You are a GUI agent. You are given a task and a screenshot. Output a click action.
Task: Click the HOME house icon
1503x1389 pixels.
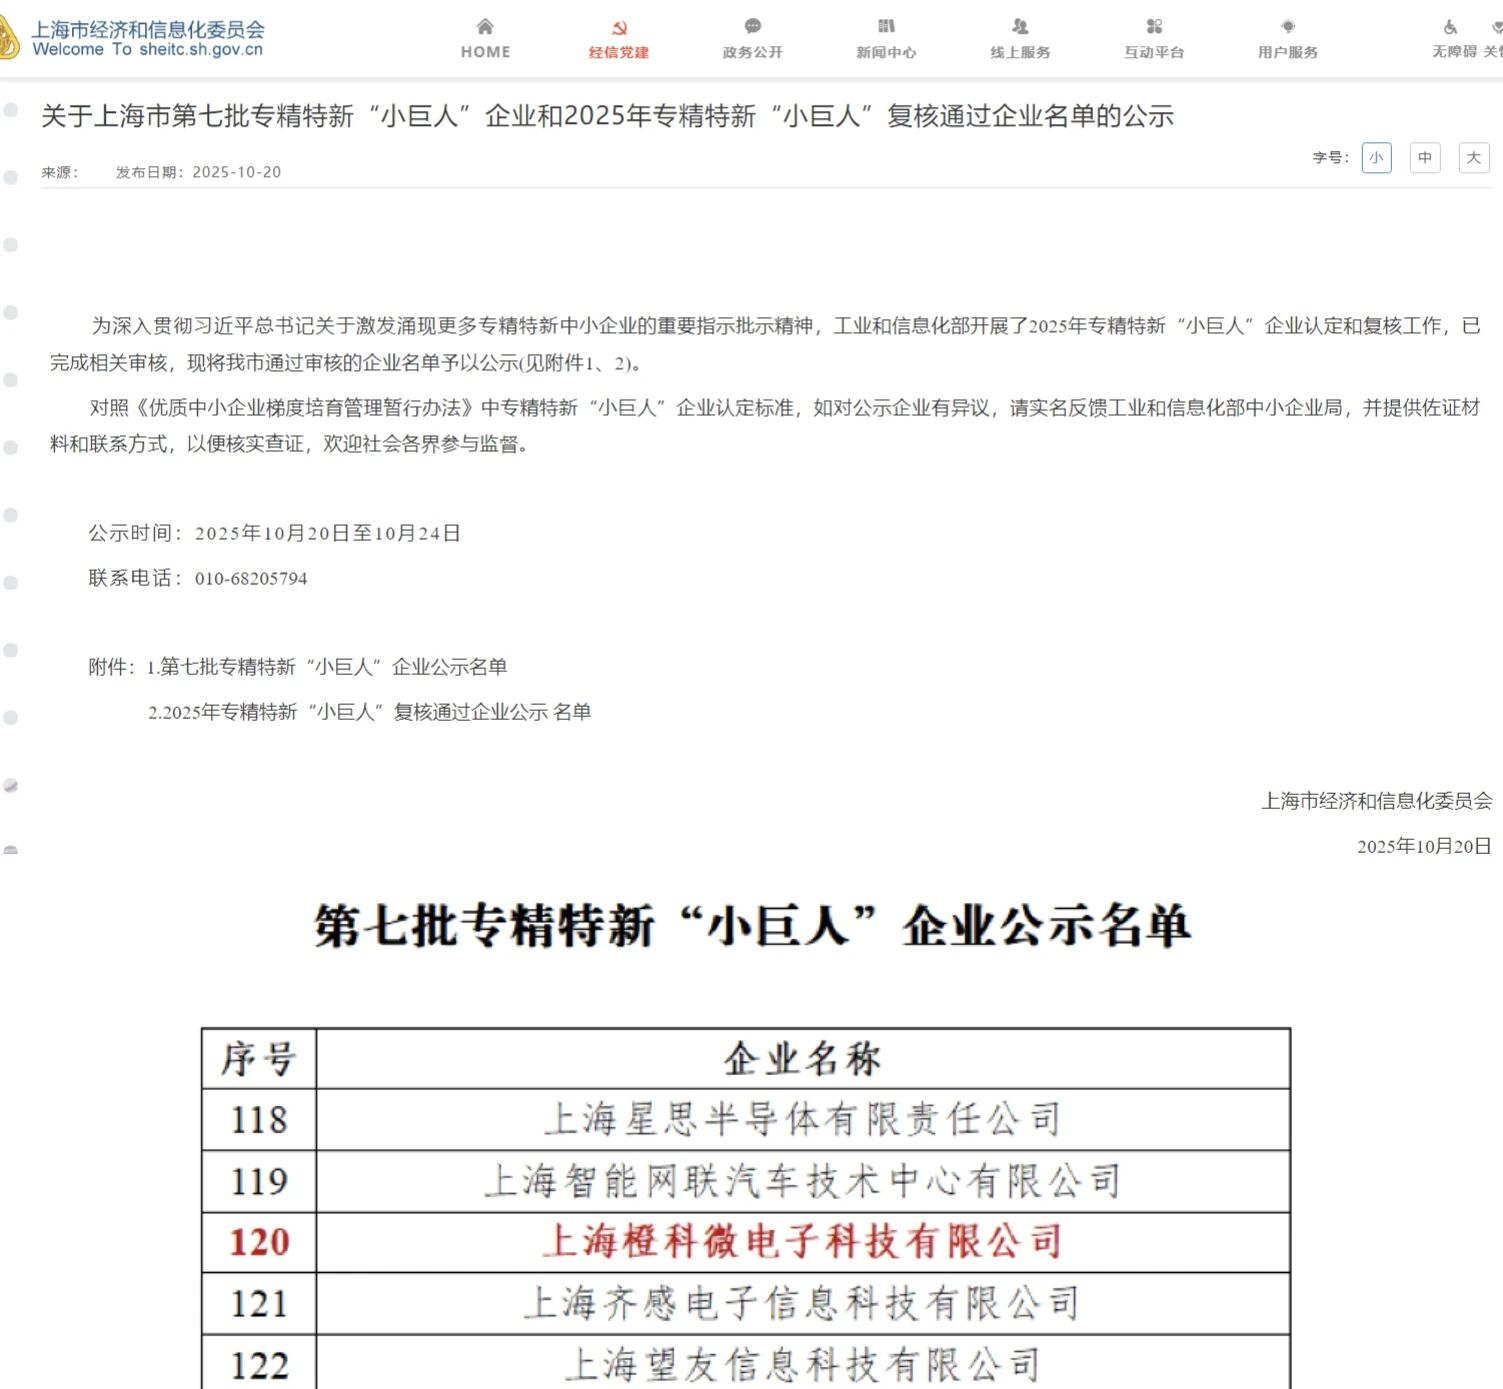point(485,27)
